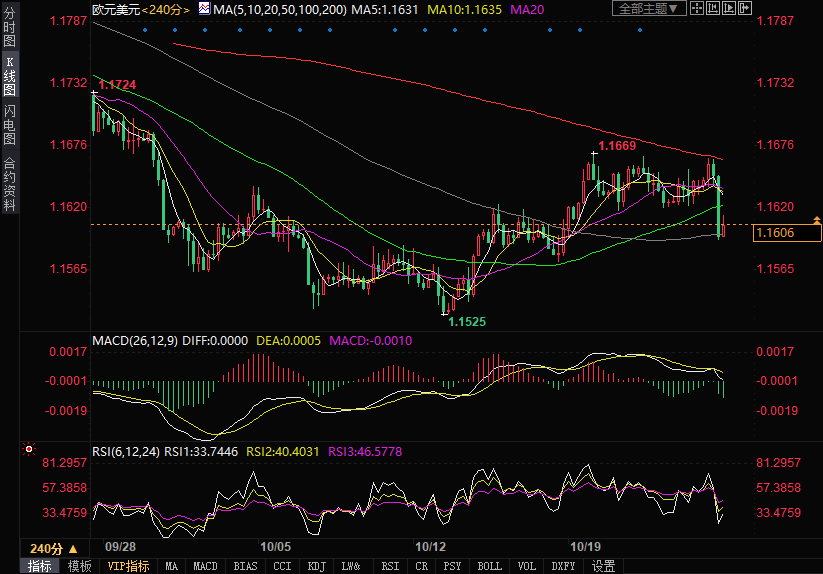
Task: Select the VIP指标 tab
Action: point(128,566)
